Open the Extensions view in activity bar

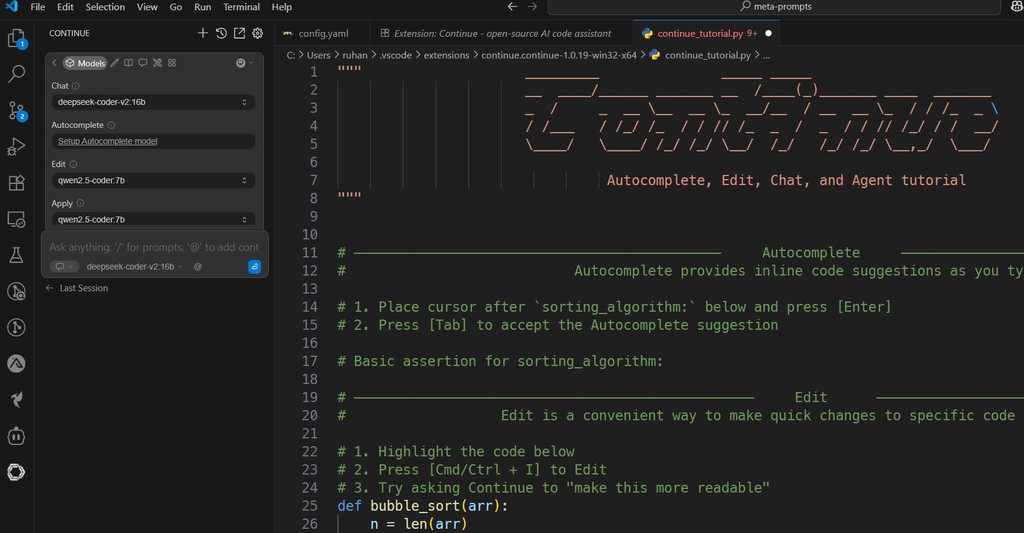pyautogui.click(x=16, y=183)
